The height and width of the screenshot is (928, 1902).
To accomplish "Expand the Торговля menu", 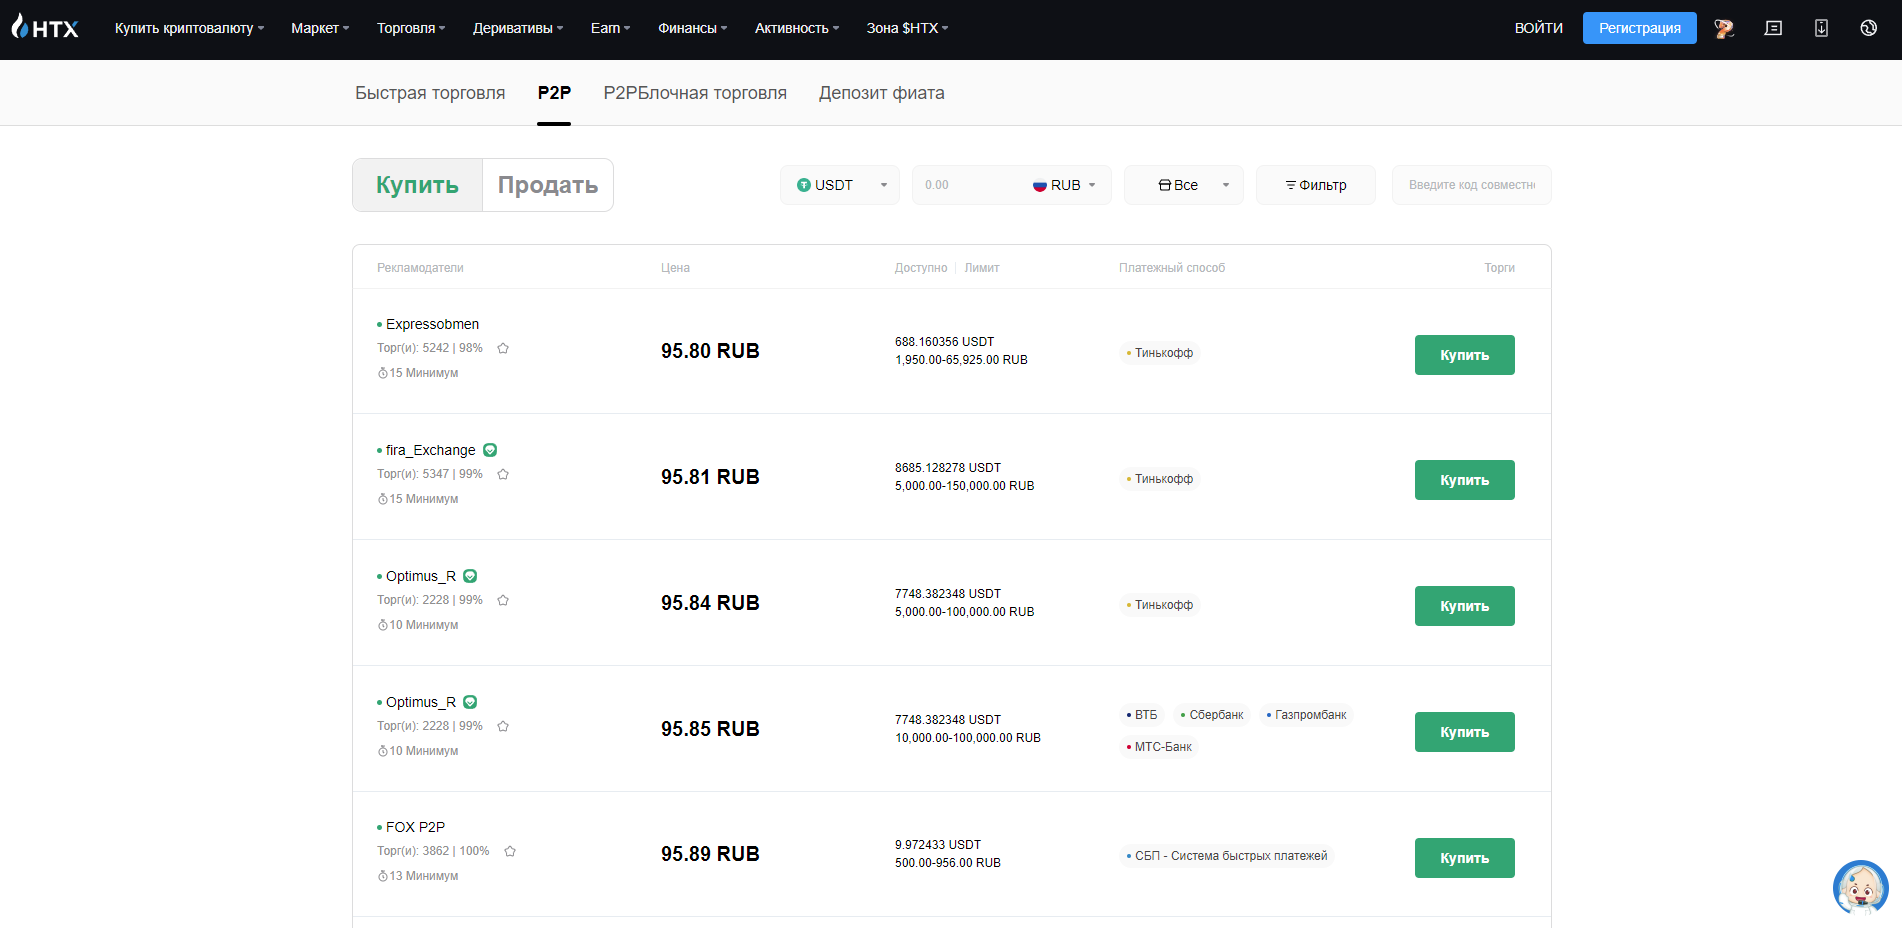I will [411, 28].
